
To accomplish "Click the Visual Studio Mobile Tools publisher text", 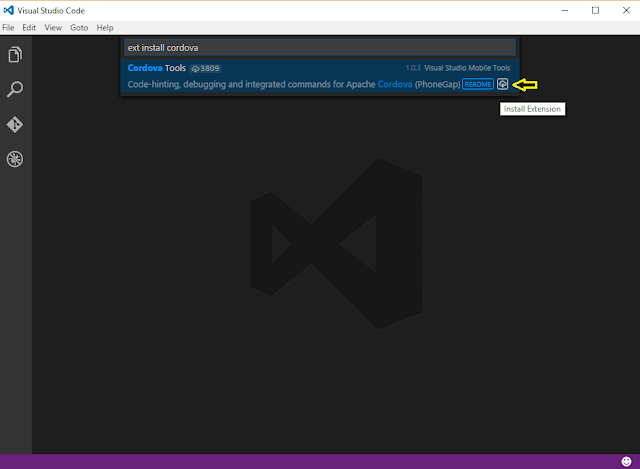I will [467, 68].
